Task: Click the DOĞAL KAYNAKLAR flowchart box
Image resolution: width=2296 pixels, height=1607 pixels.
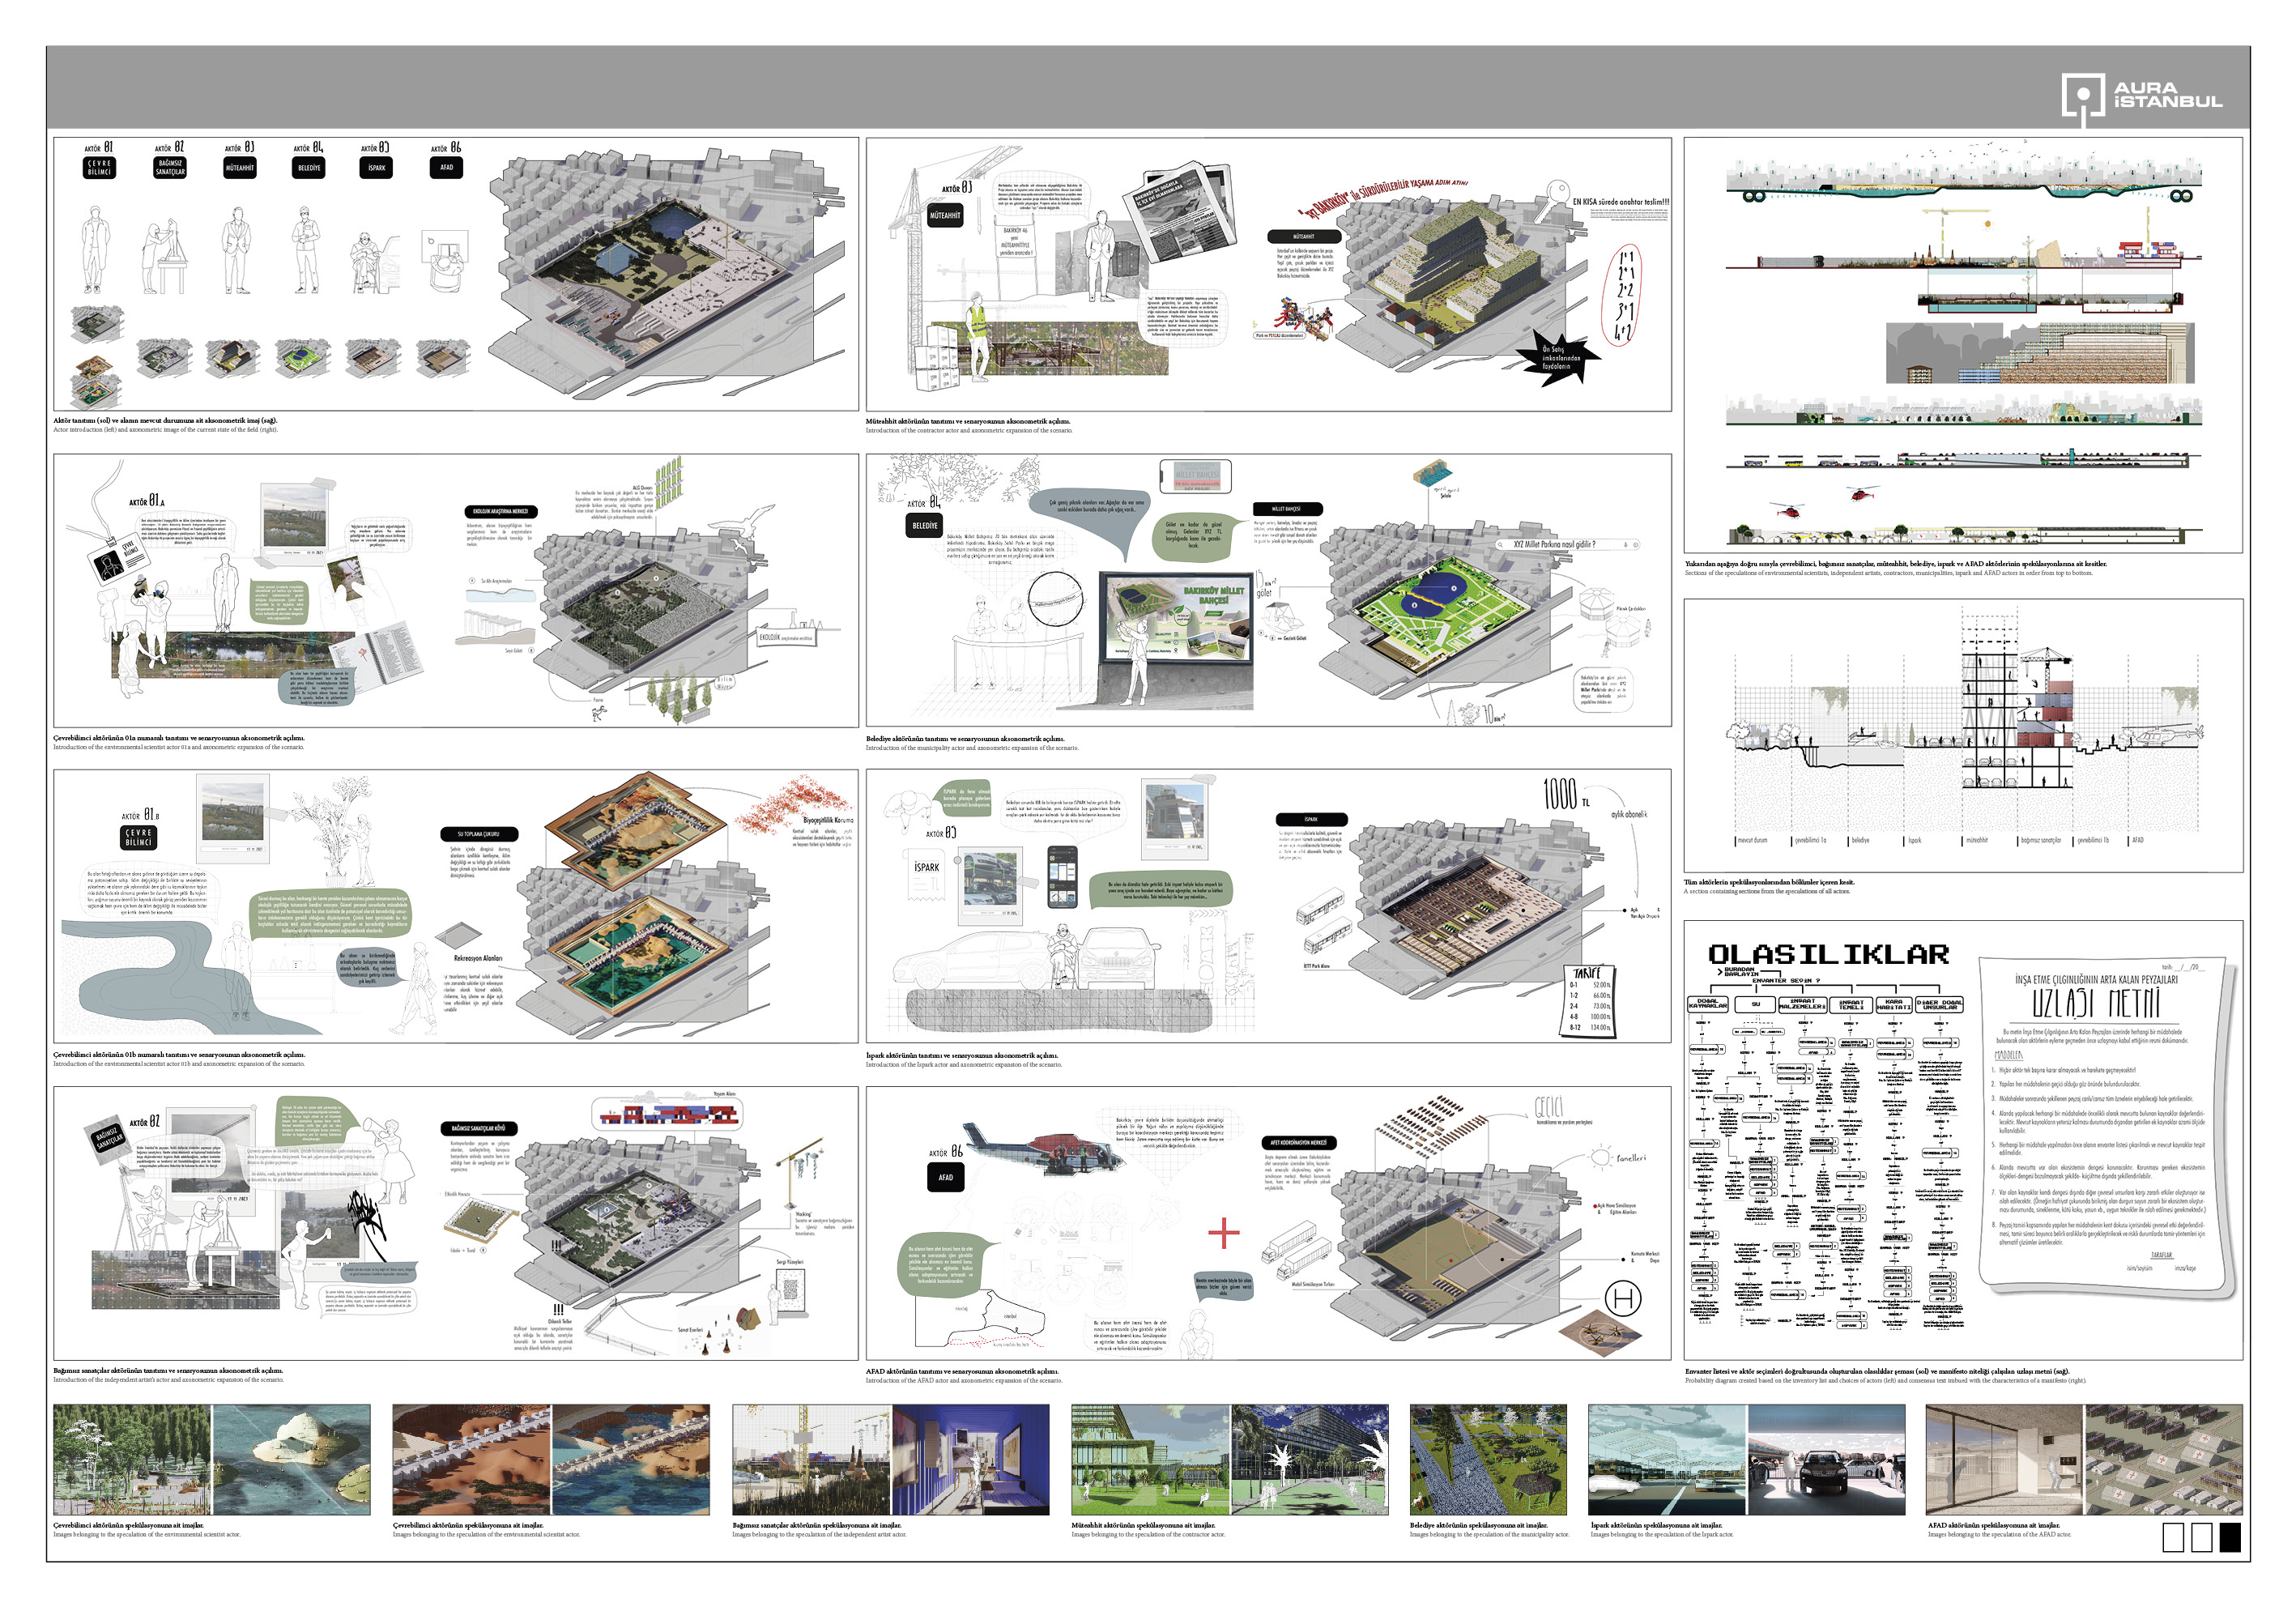Action: click(1708, 1004)
